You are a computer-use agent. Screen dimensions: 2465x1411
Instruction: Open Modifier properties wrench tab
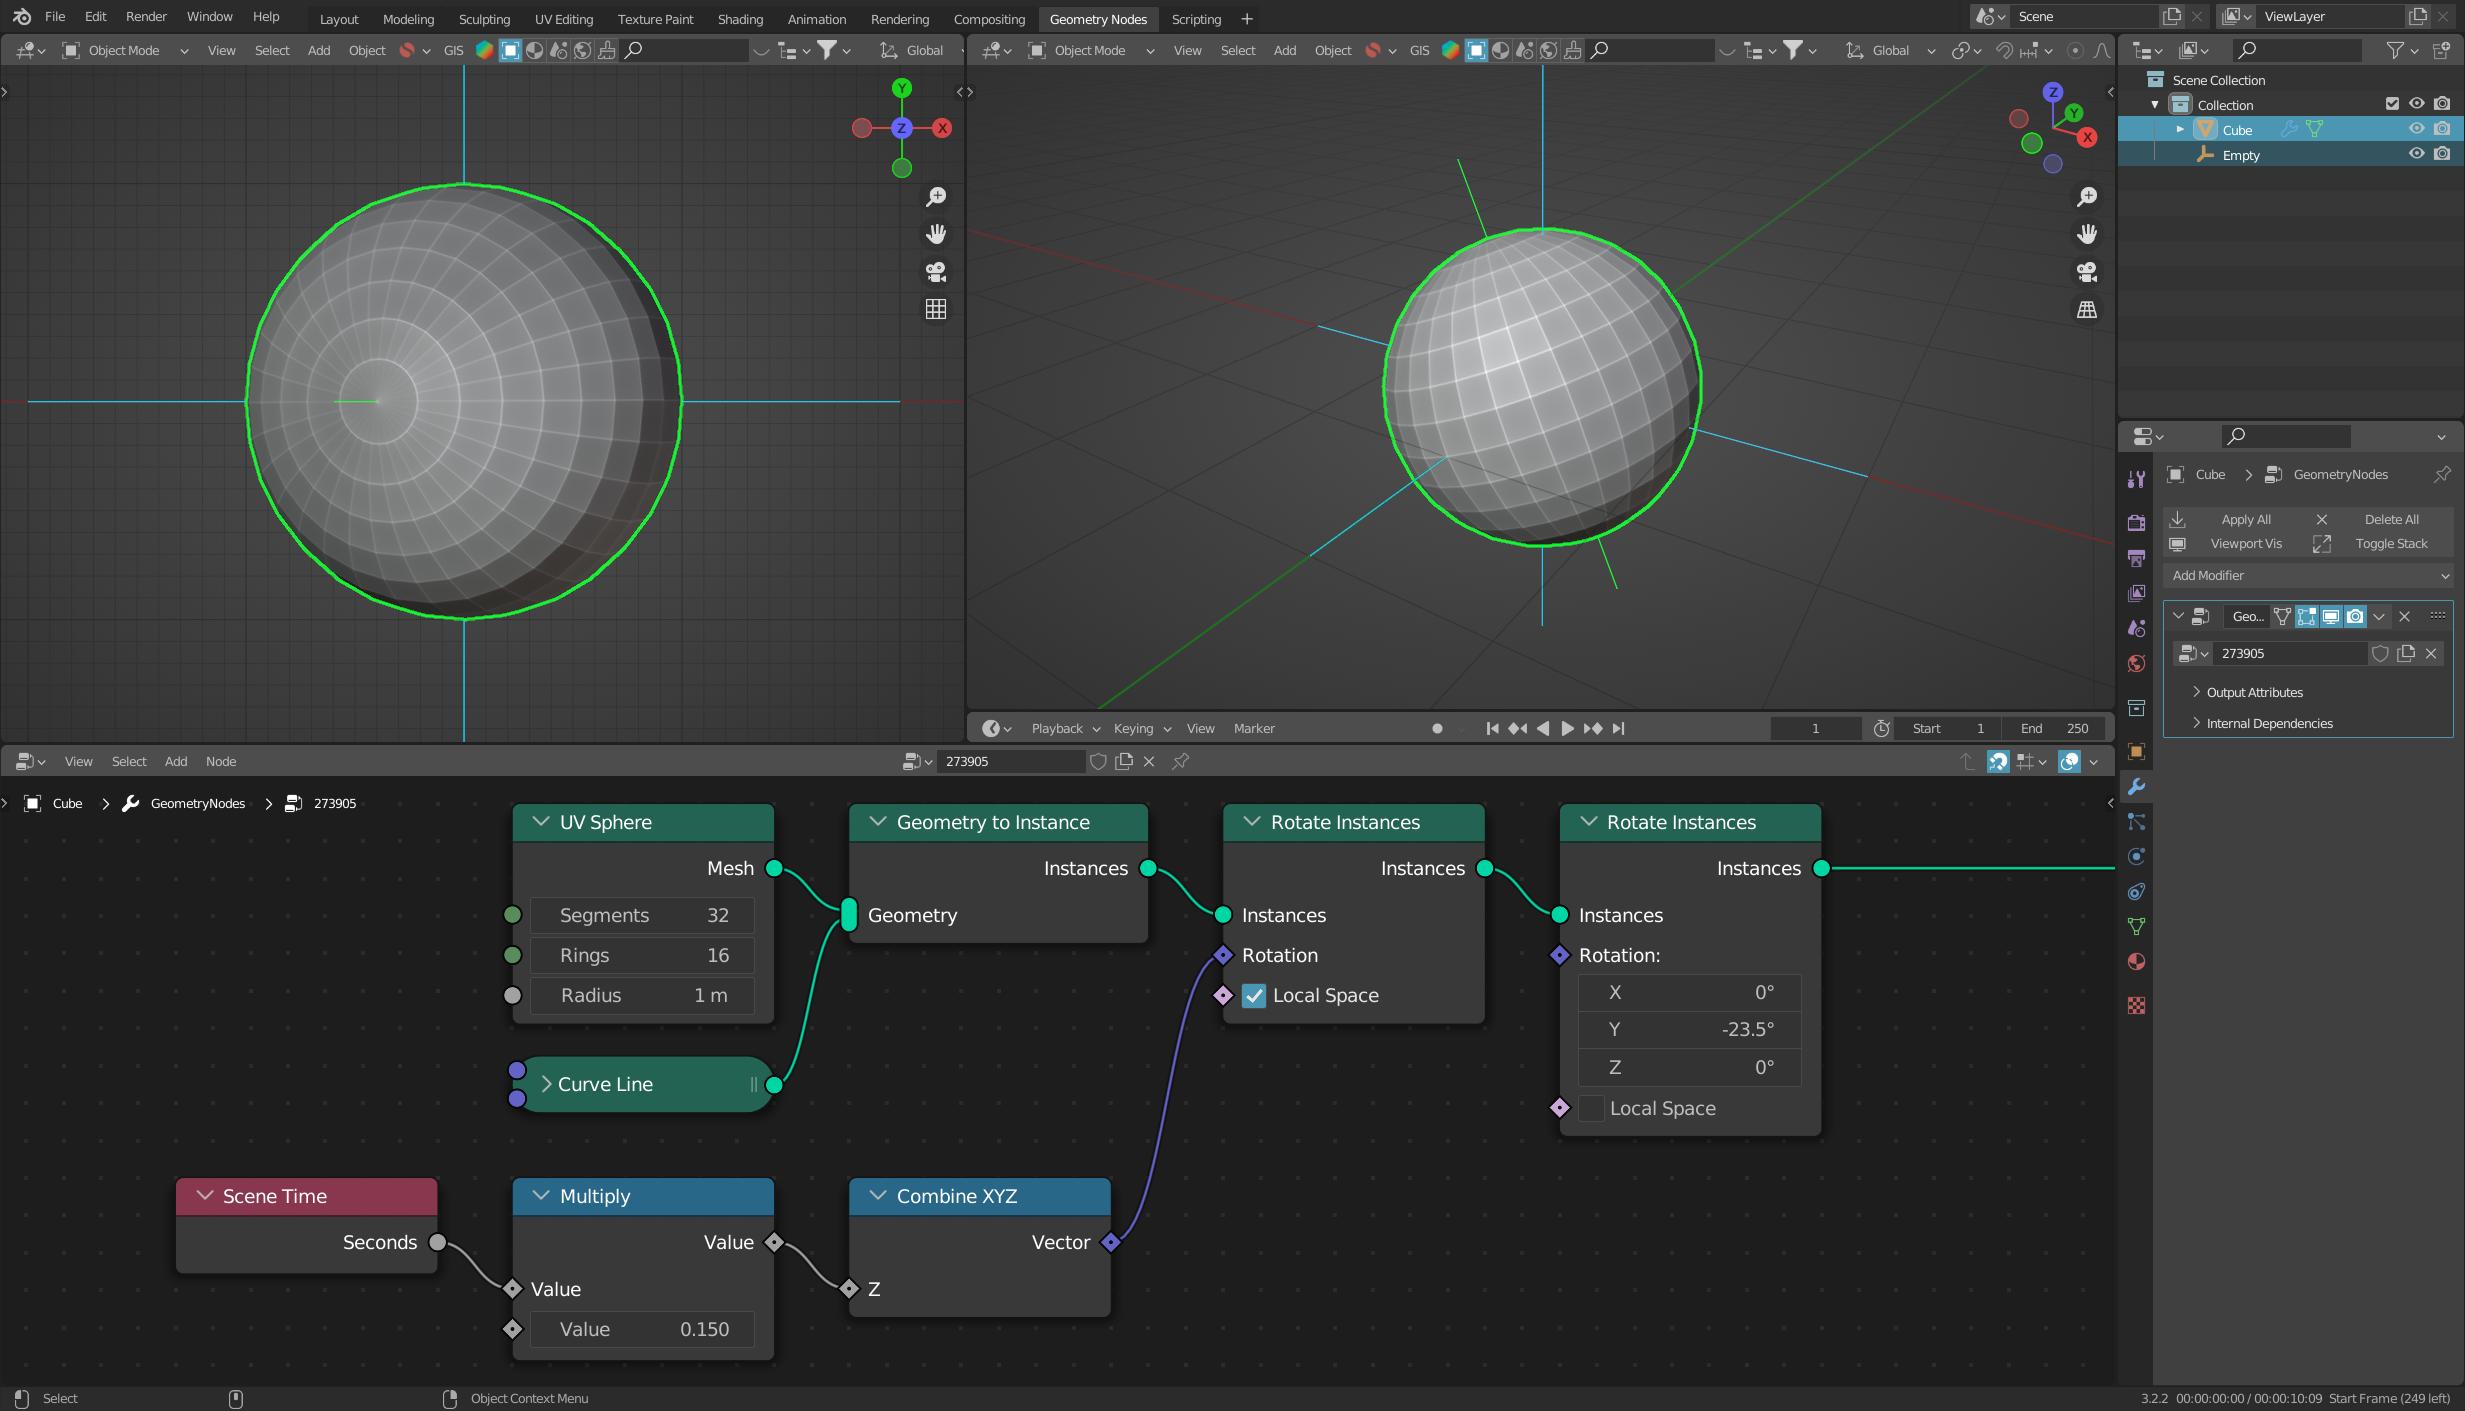tap(2136, 787)
